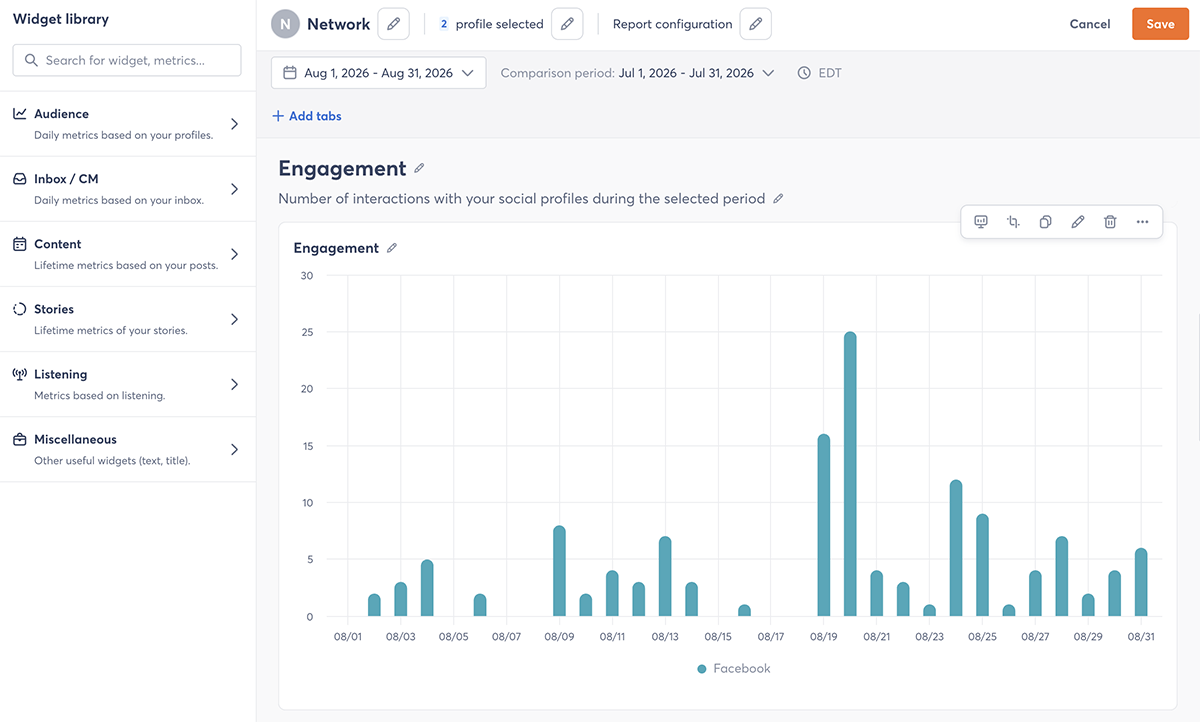Open the widget more options ellipsis

click(x=1142, y=222)
